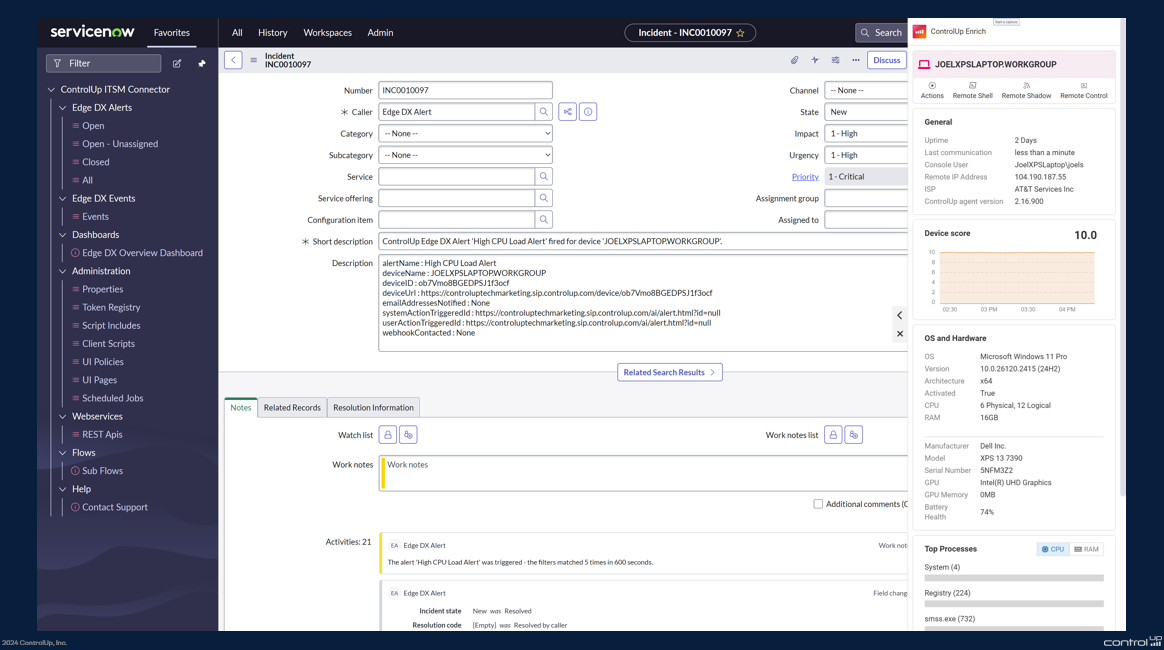The image size is (1164, 650).
Task: Click the Discuss button
Action: click(x=886, y=60)
